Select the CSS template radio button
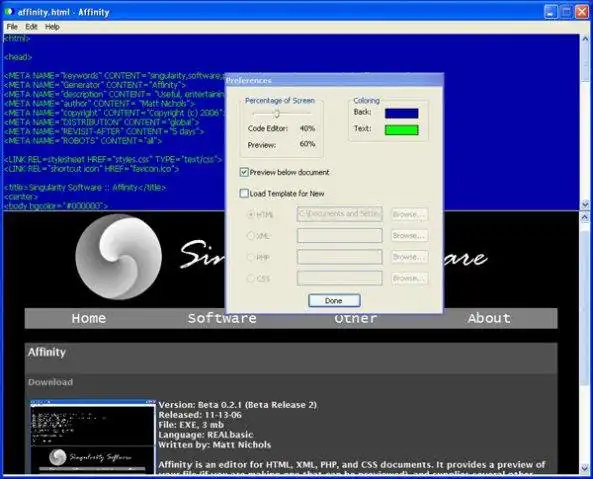Image resolution: width=593 pixels, height=479 pixels. point(250,279)
